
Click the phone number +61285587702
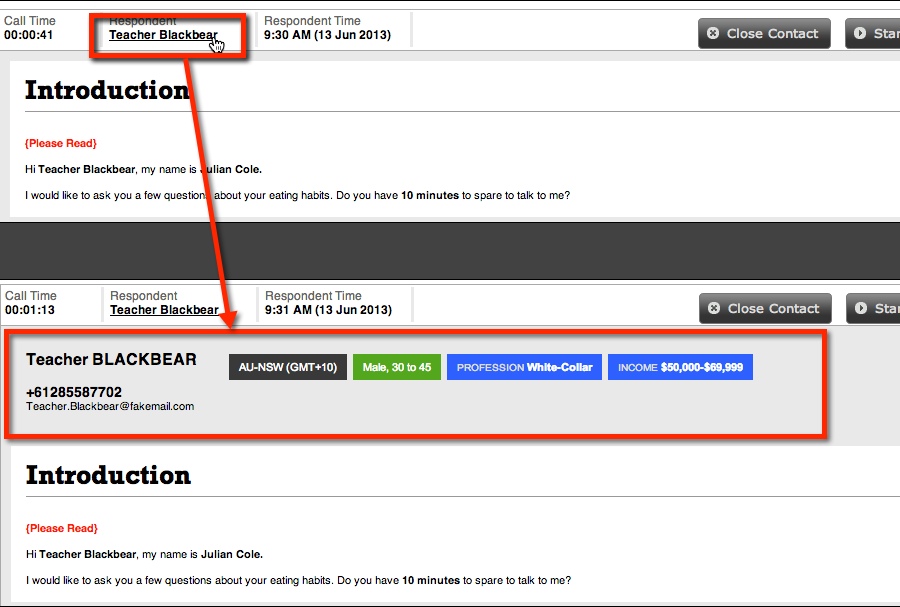tap(74, 392)
